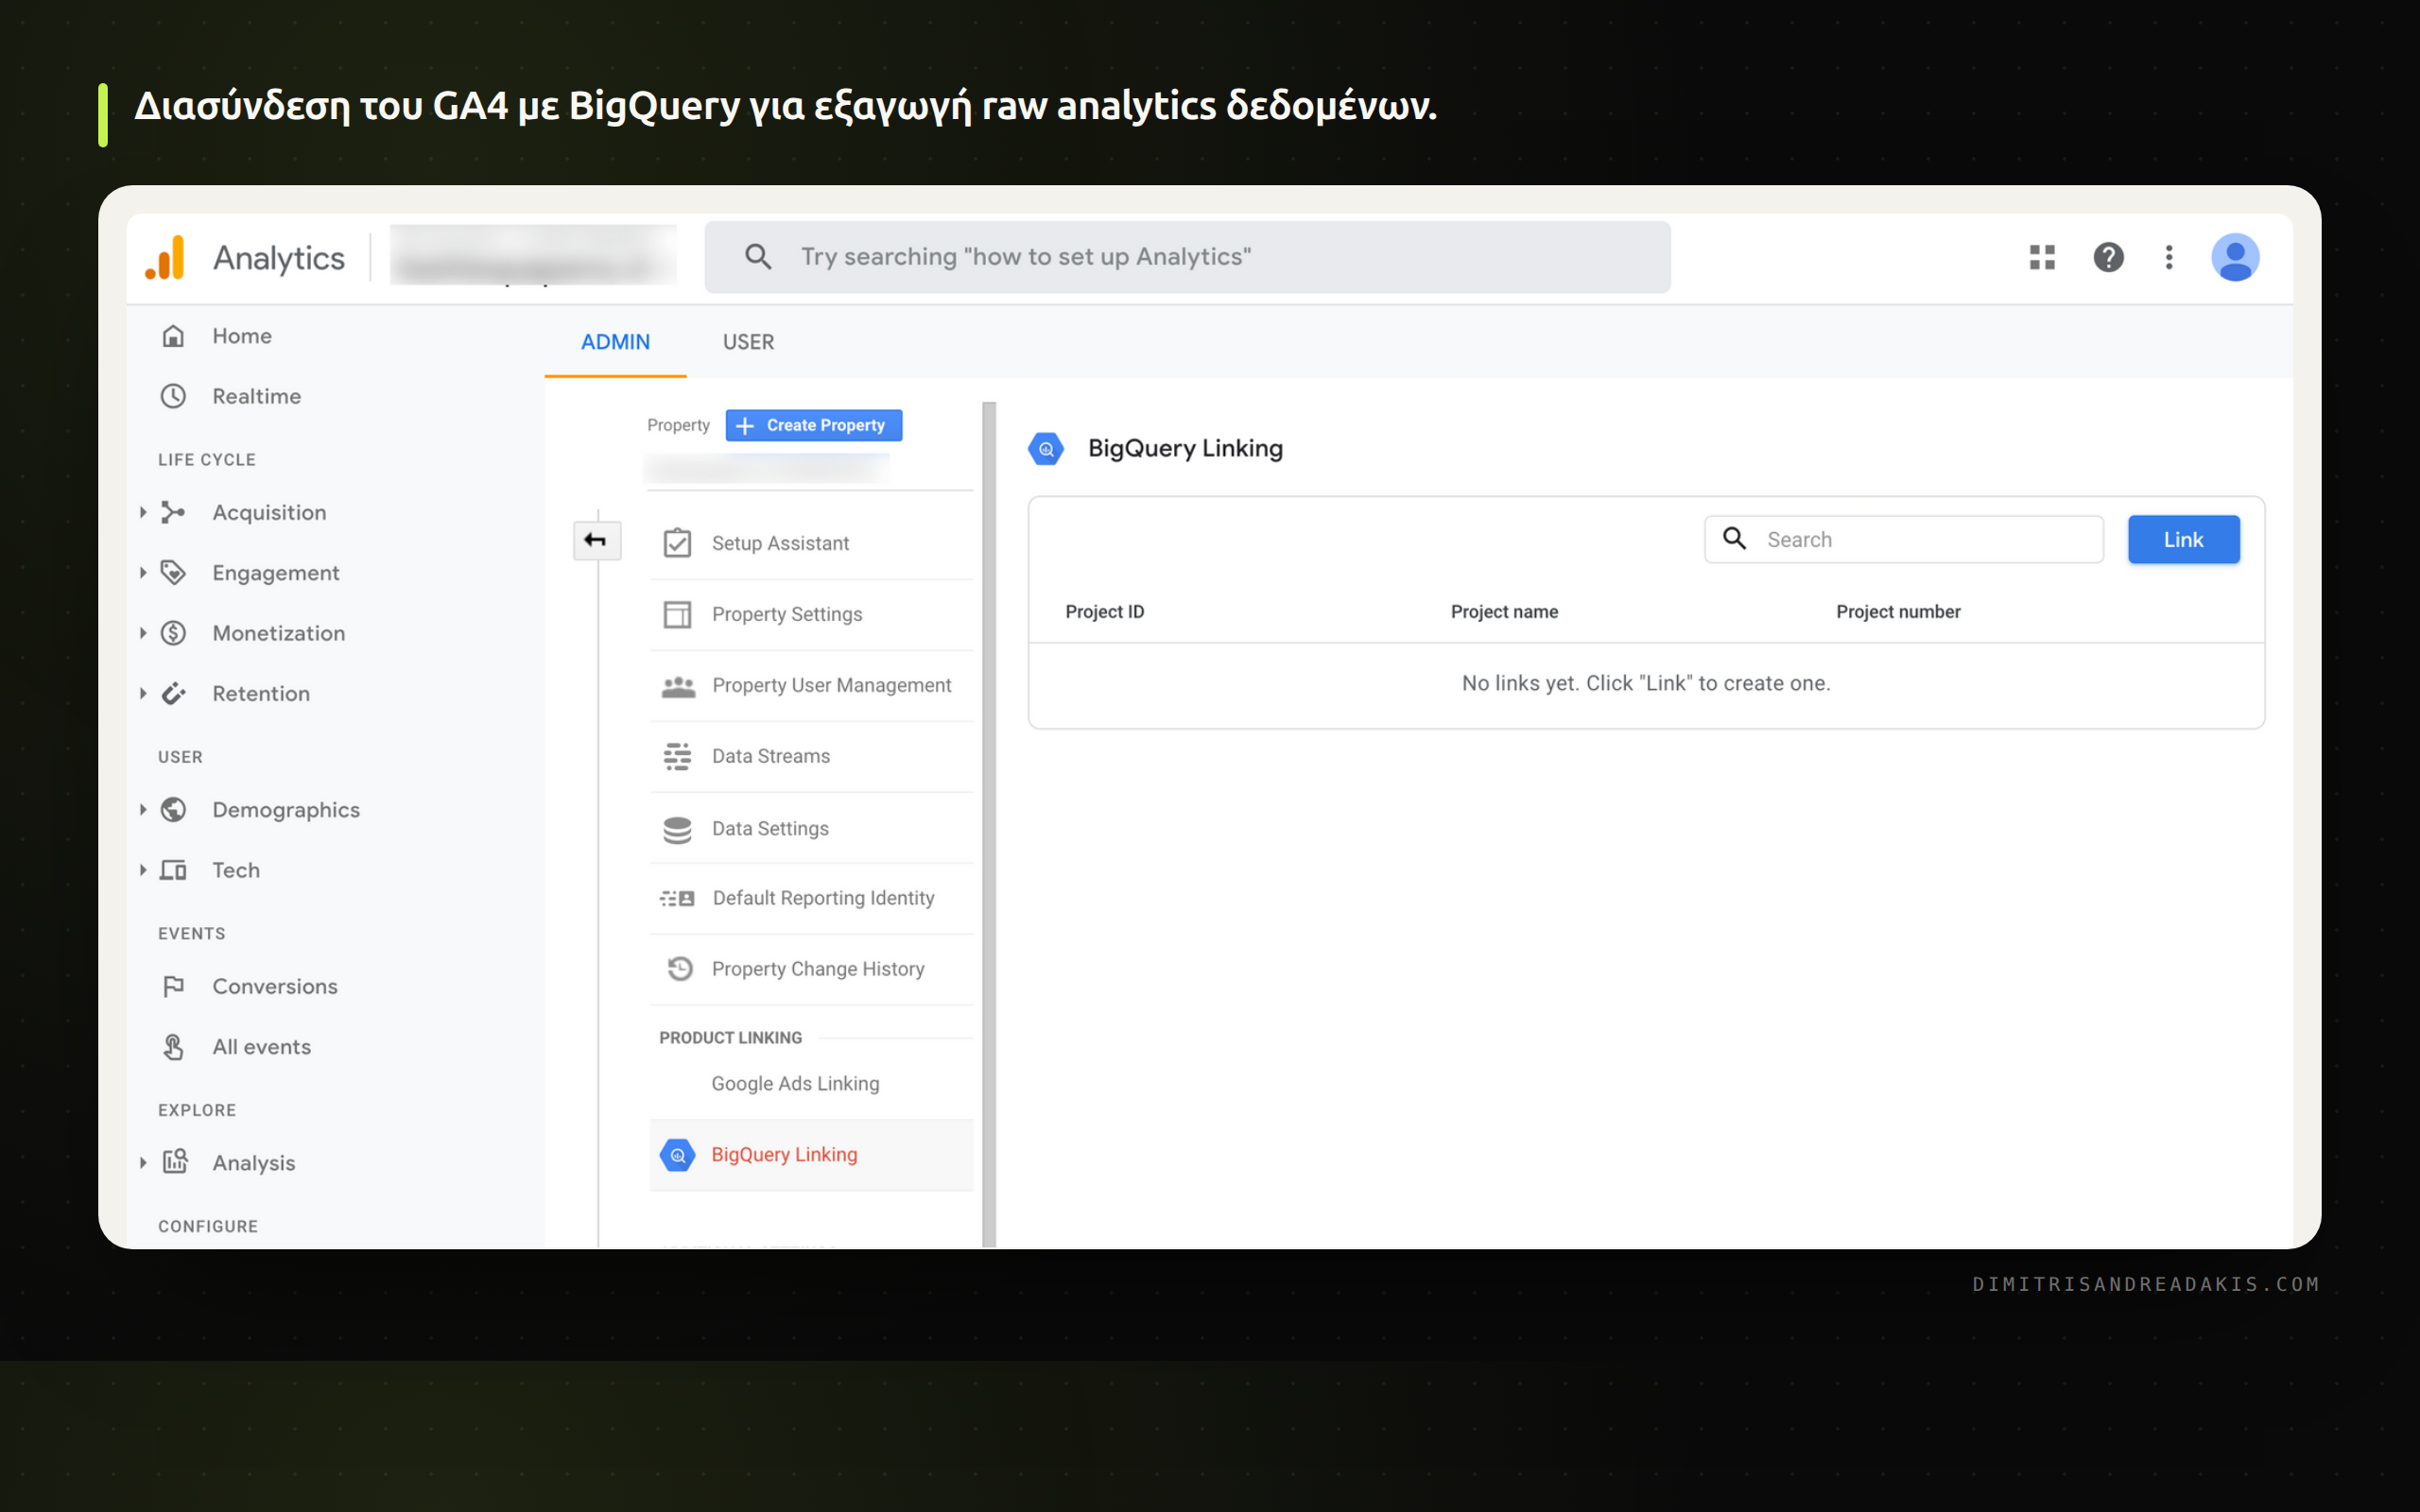The height and width of the screenshot is (1512, 2420).
Task: Expand the Monetization section arrow
Action: [x=143, y=633]
